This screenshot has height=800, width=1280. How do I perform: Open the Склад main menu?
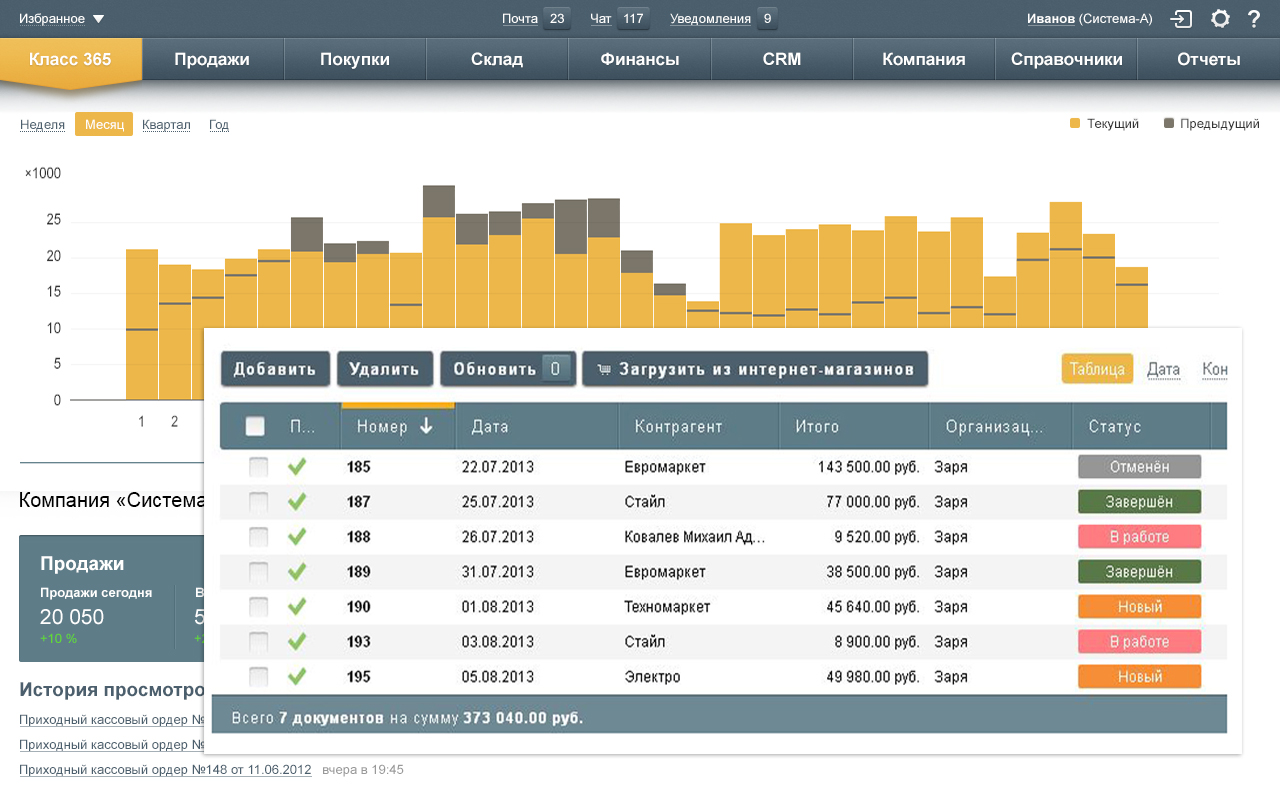(497, 59)
